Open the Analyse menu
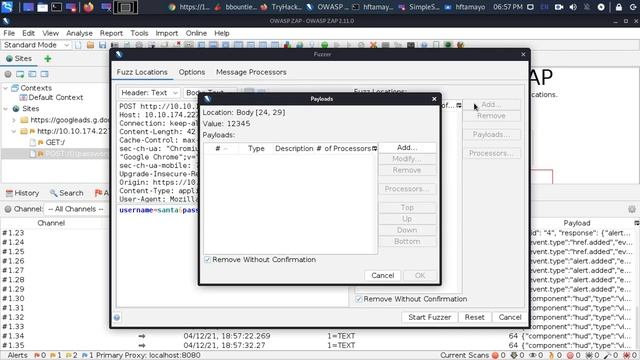The height and width of the screenshot is (360, 640). pyautogui.click(x=79, y=33)
